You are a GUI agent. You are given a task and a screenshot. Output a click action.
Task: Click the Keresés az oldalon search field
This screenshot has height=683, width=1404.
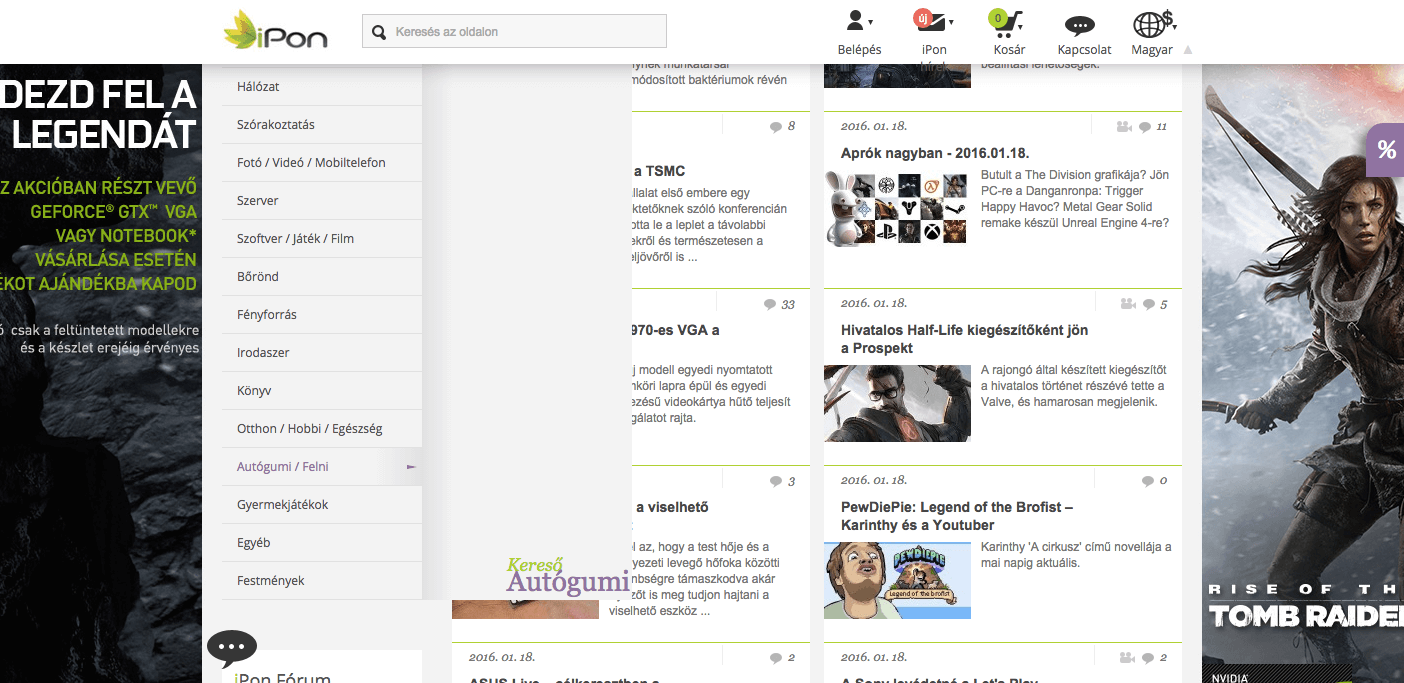click(514, 31)
